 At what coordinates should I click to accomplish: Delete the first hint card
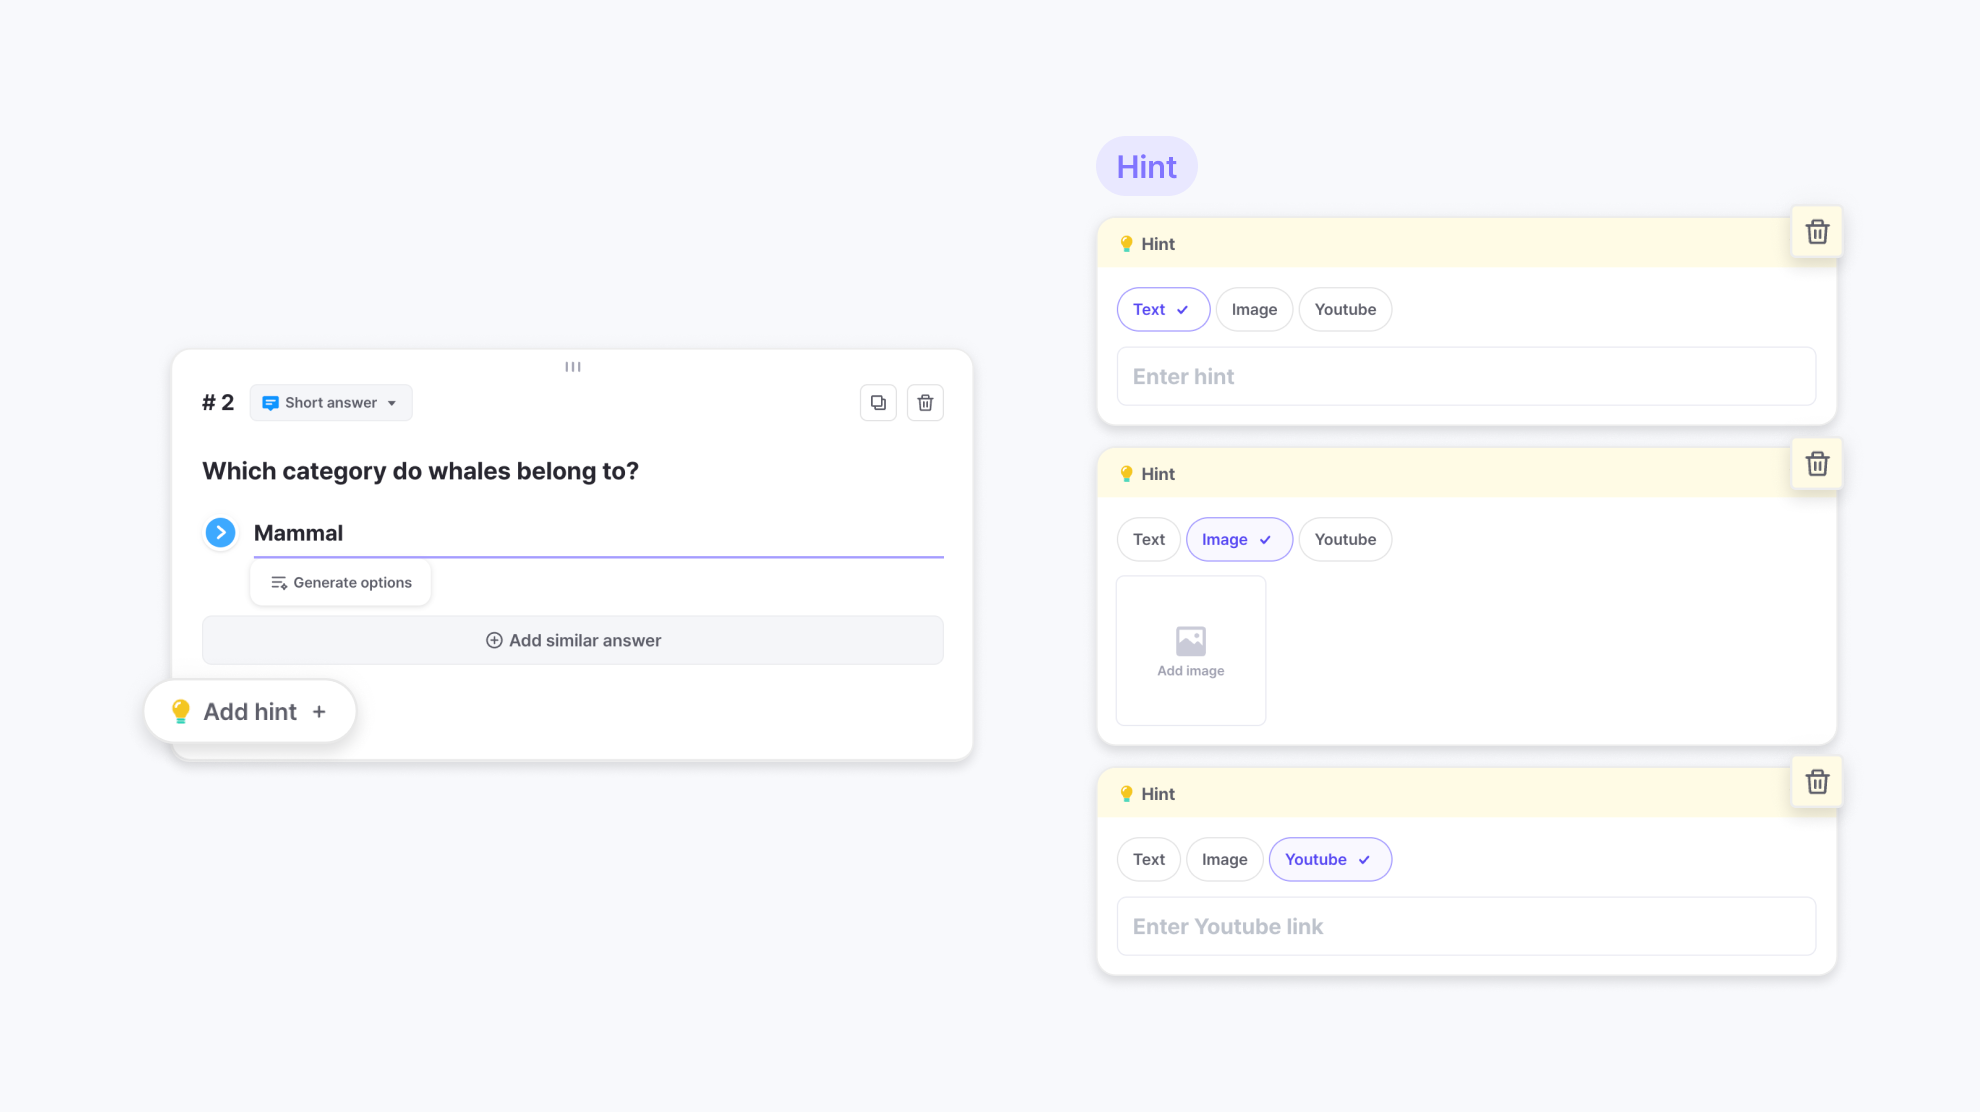click(1817, 232)
